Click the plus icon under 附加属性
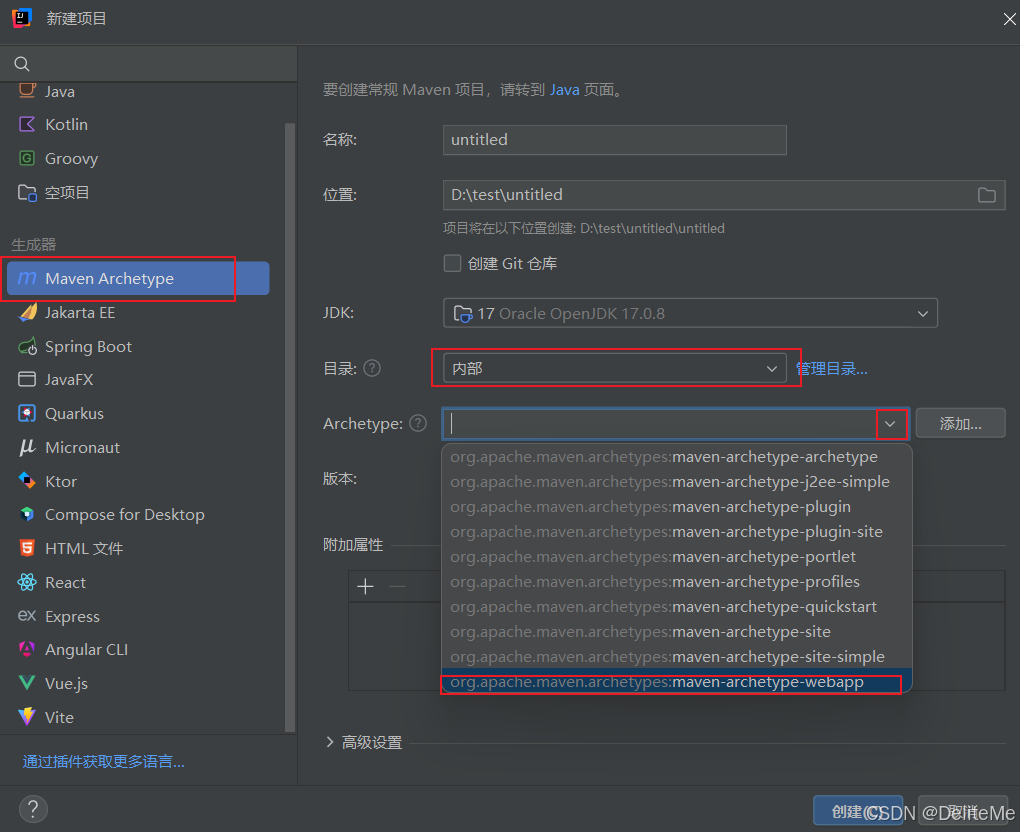 pyautogui.click(x=366, y=586)
